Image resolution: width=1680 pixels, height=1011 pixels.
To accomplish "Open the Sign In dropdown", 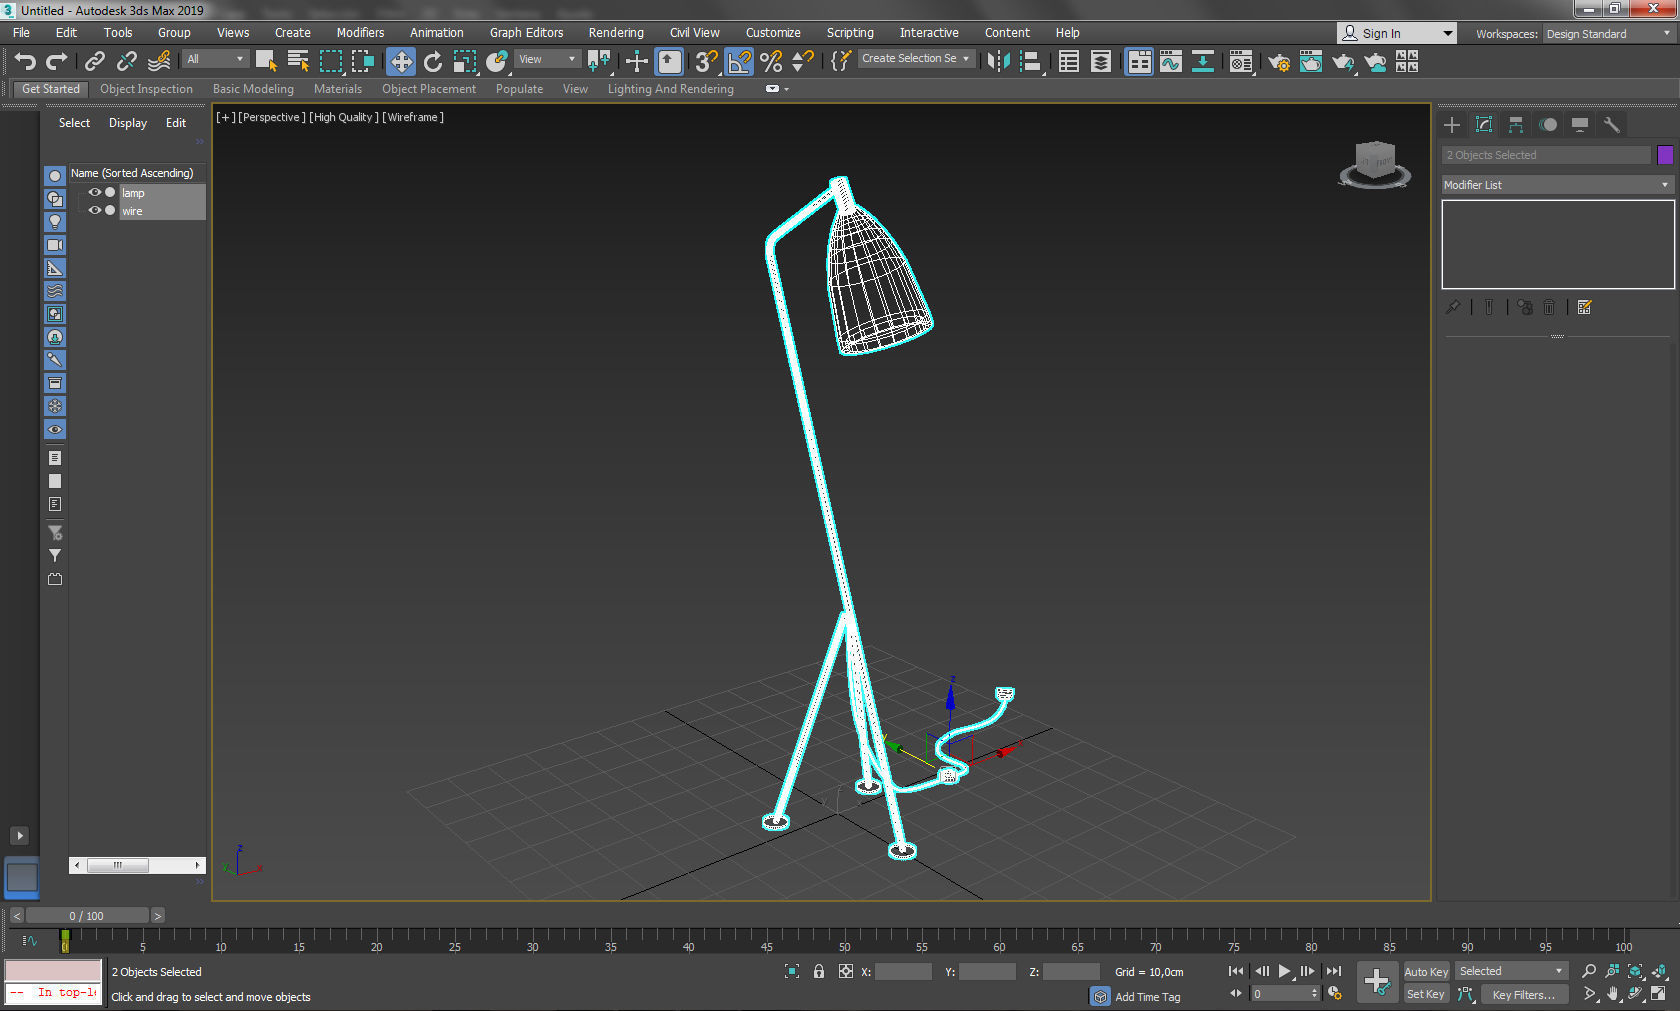I will pos(1397,33).
